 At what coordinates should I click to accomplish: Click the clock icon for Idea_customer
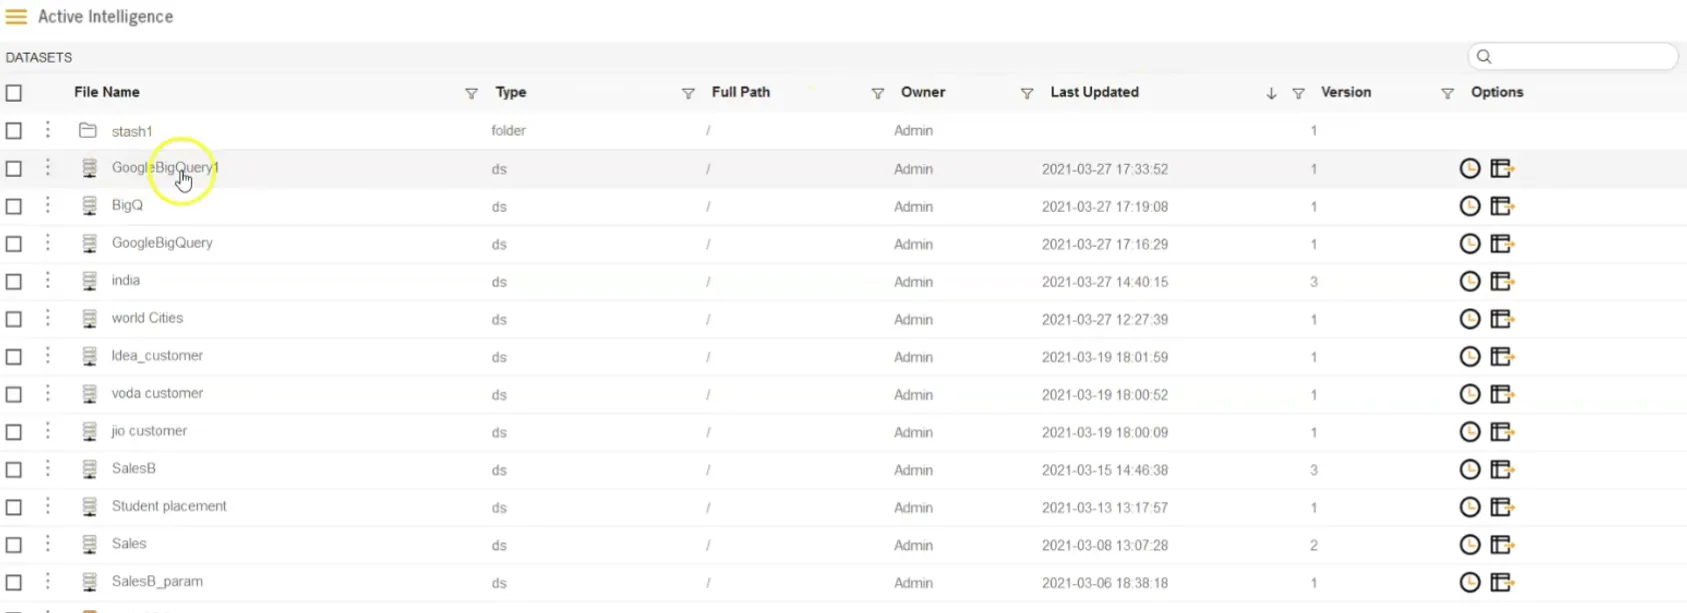coord(1469,357)
